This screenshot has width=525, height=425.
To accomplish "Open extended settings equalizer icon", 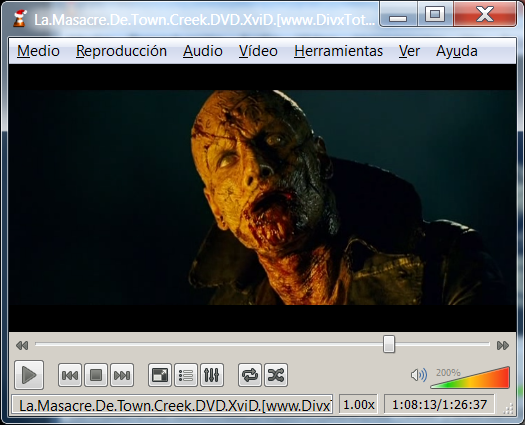I will 212,375.
